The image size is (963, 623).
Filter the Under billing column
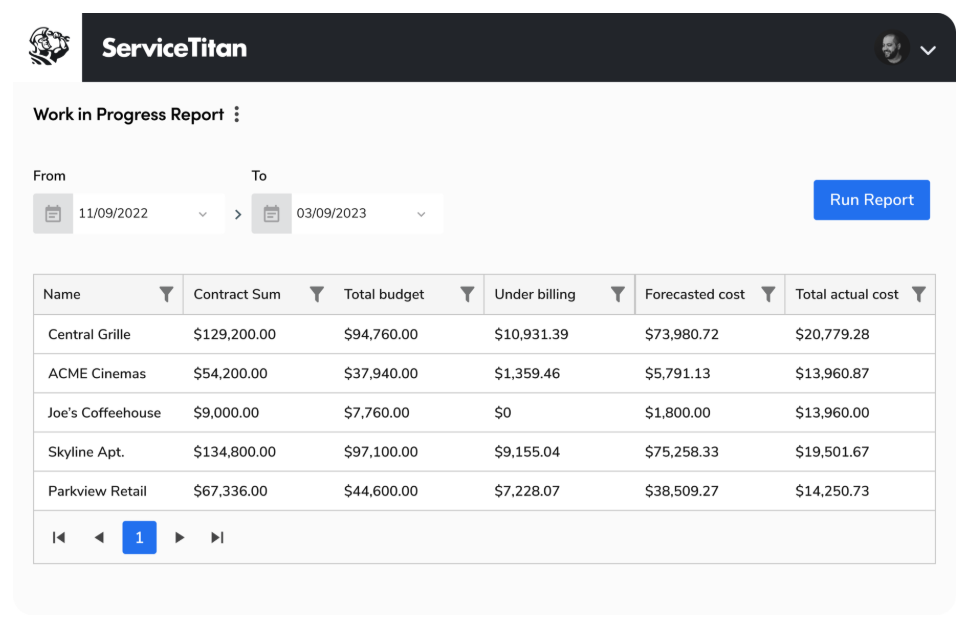pos(618,294)
